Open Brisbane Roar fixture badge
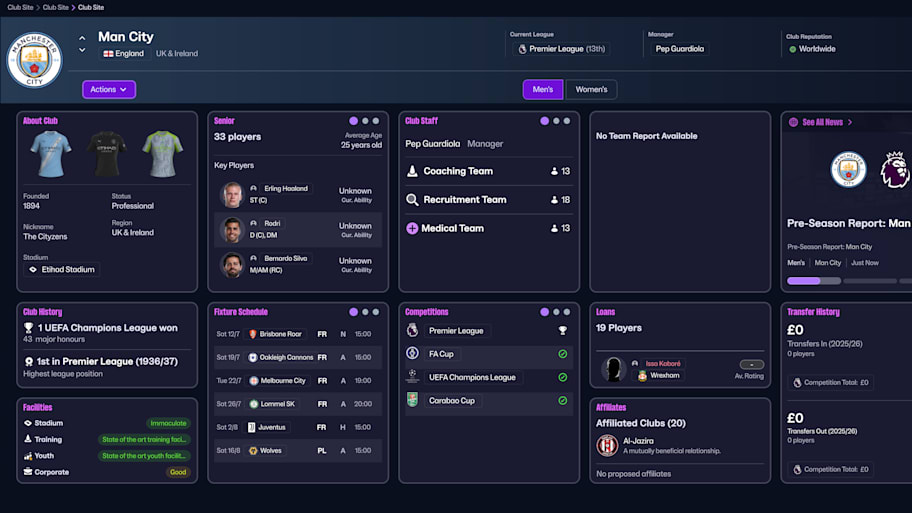Image resolution: width=912 pixels, height=513 pixels. (x=253, y=334)
